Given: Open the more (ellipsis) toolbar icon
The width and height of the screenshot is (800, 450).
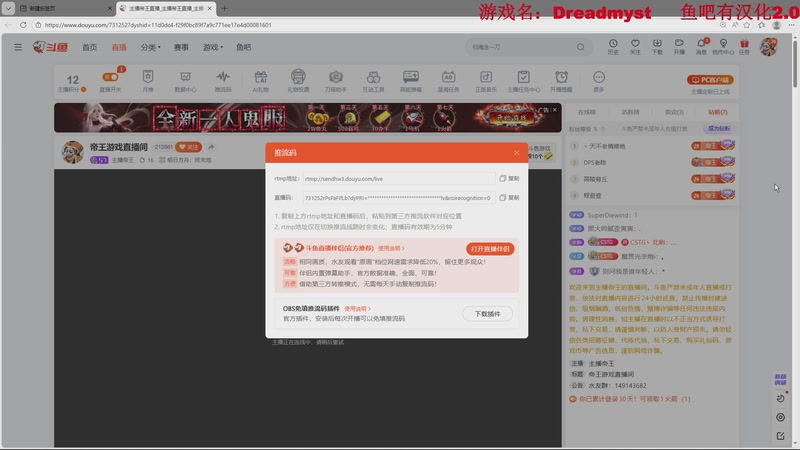Looking at the screenshot, I should (x=599, y=81).
